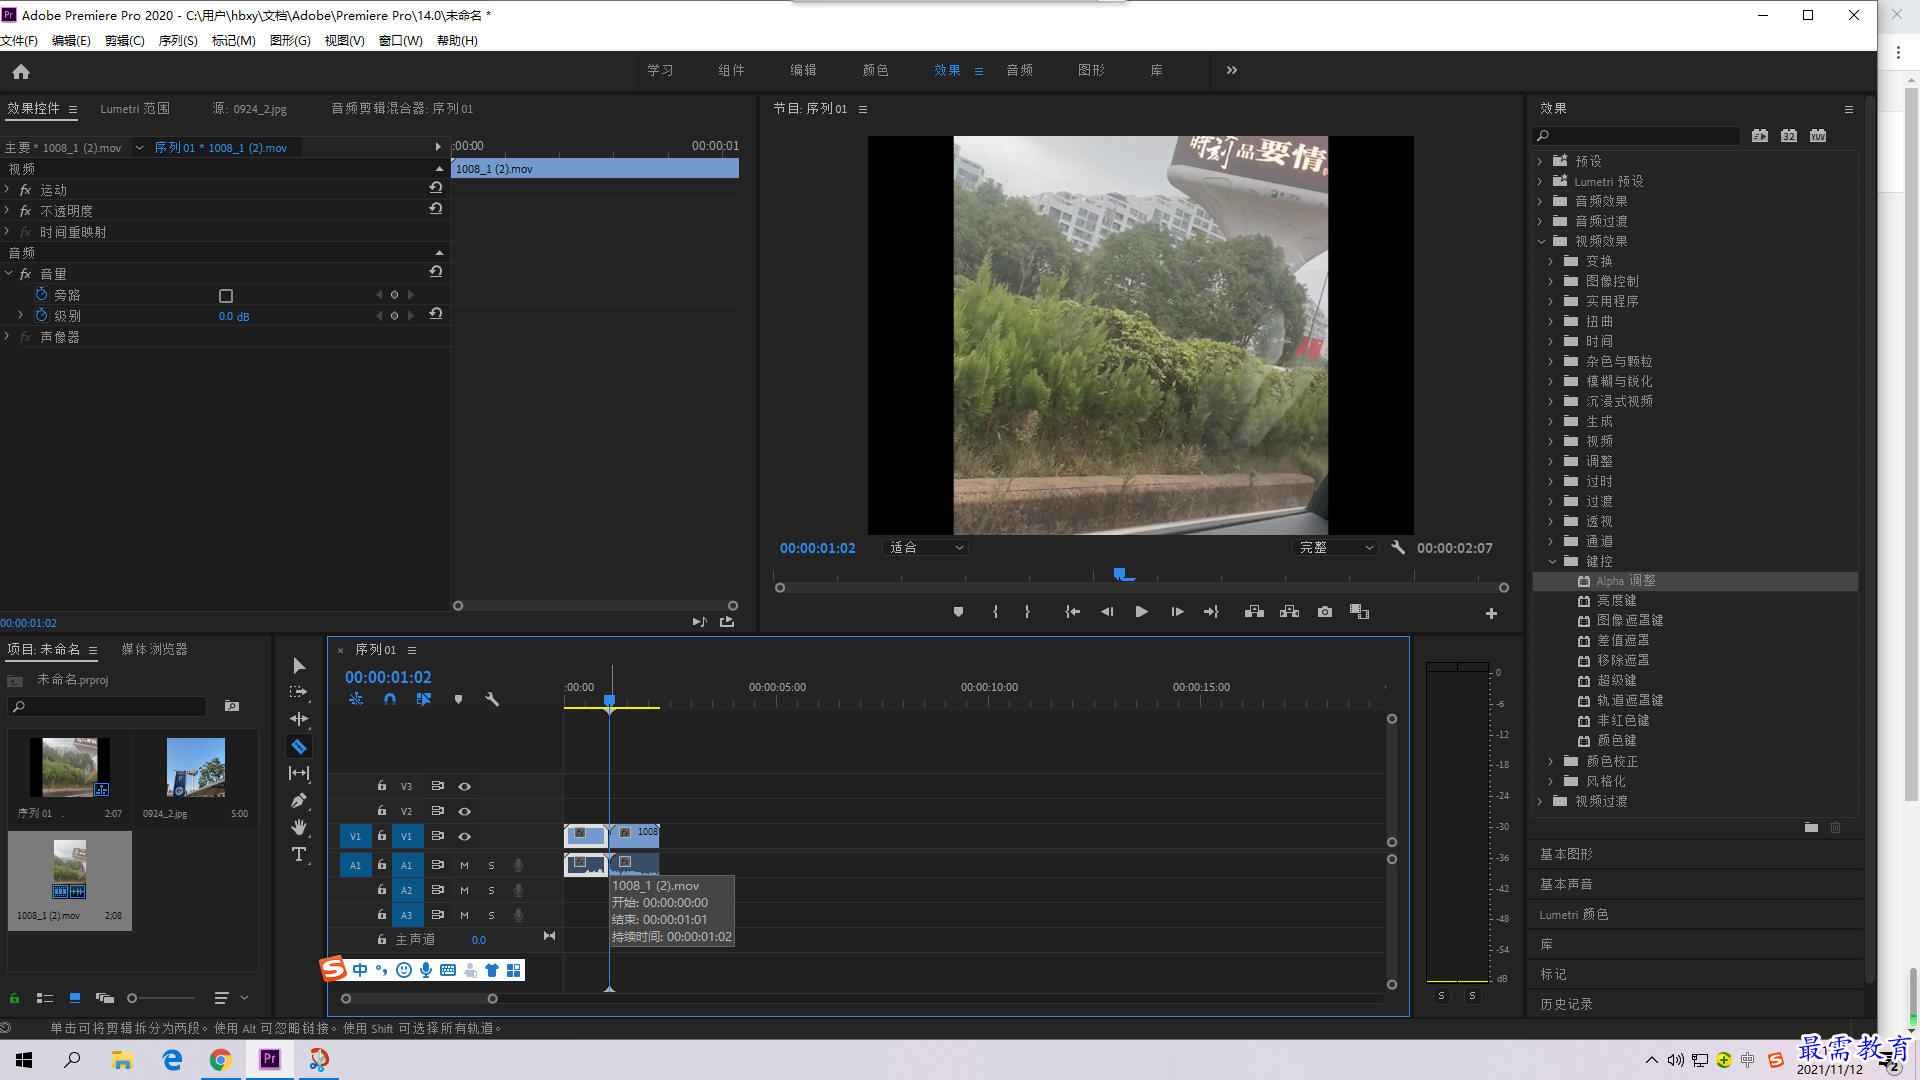1920x1080 pixels.
Task: Collapse the Keying folder
Action: click(1552, 561)
